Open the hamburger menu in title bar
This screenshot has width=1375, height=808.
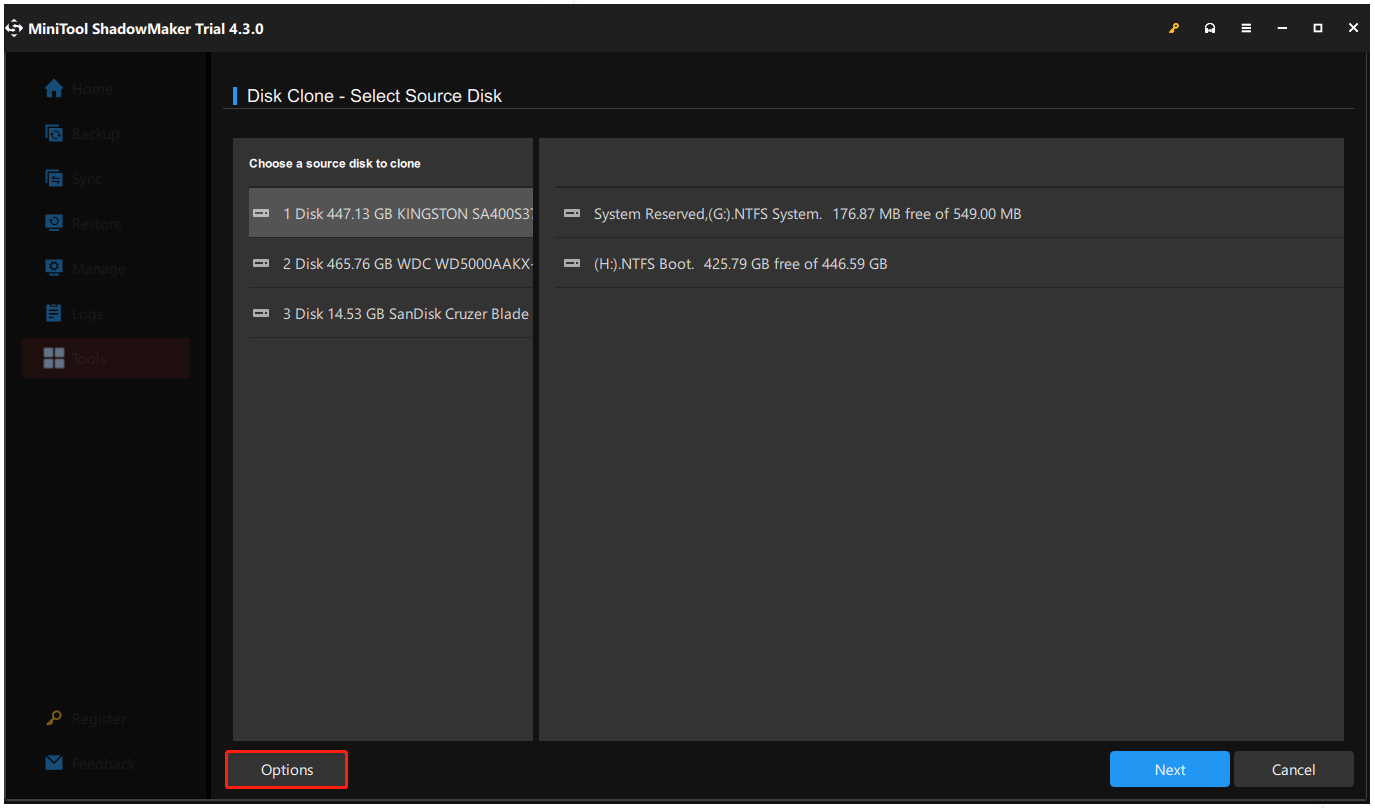pos(1246,29)
